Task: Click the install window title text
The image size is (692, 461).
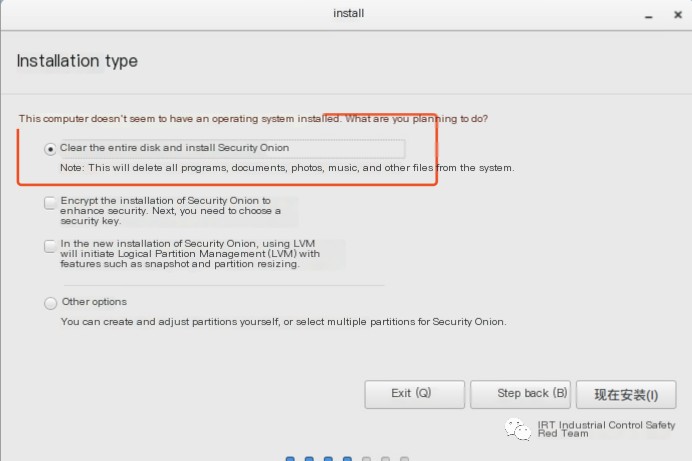Action: 348,13
